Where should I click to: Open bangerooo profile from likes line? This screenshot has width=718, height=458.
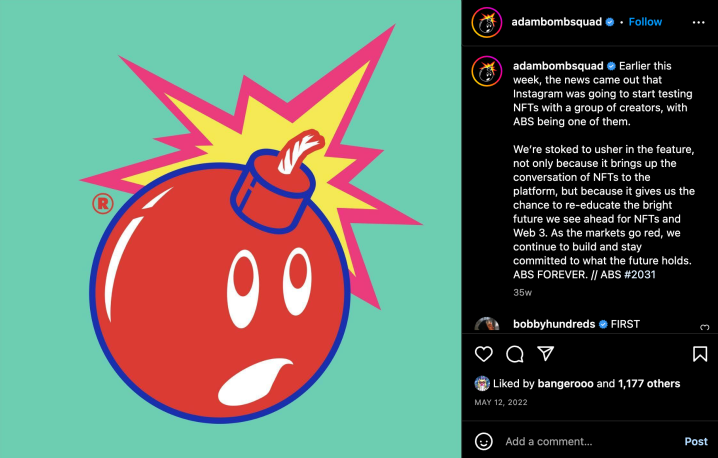565,384
